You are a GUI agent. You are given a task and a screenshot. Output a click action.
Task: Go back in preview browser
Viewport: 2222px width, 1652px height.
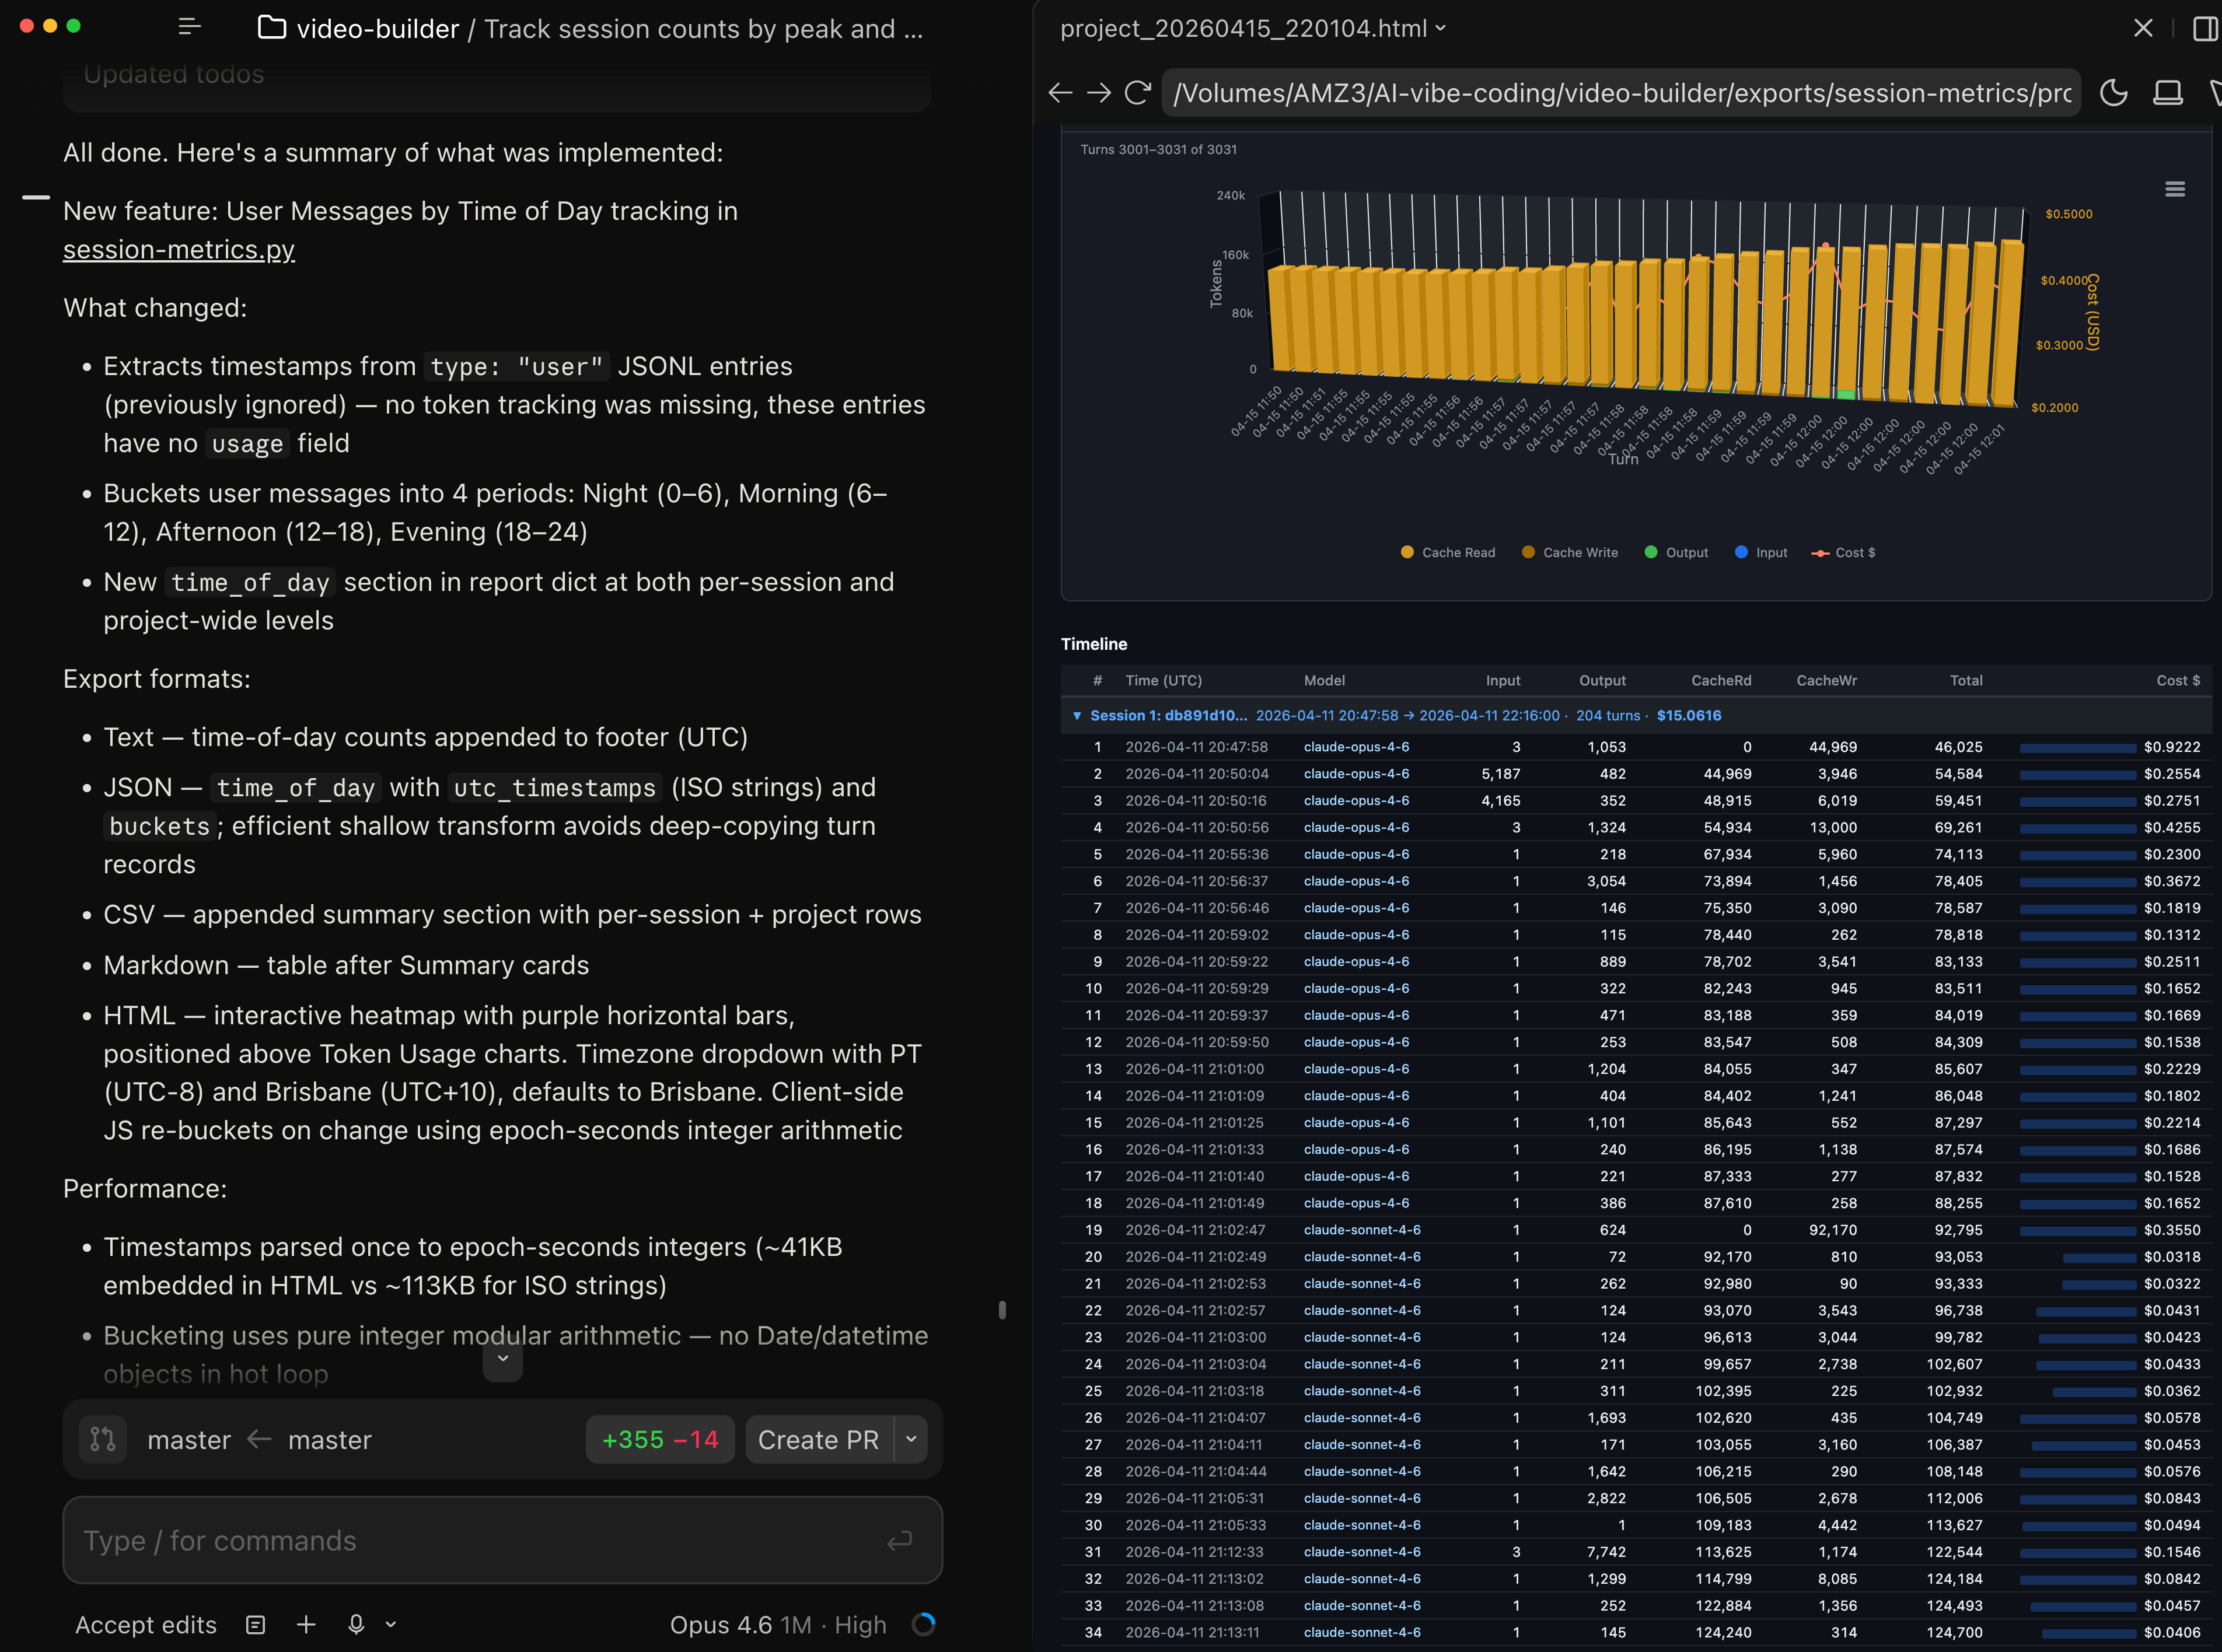click(1060, 93)
